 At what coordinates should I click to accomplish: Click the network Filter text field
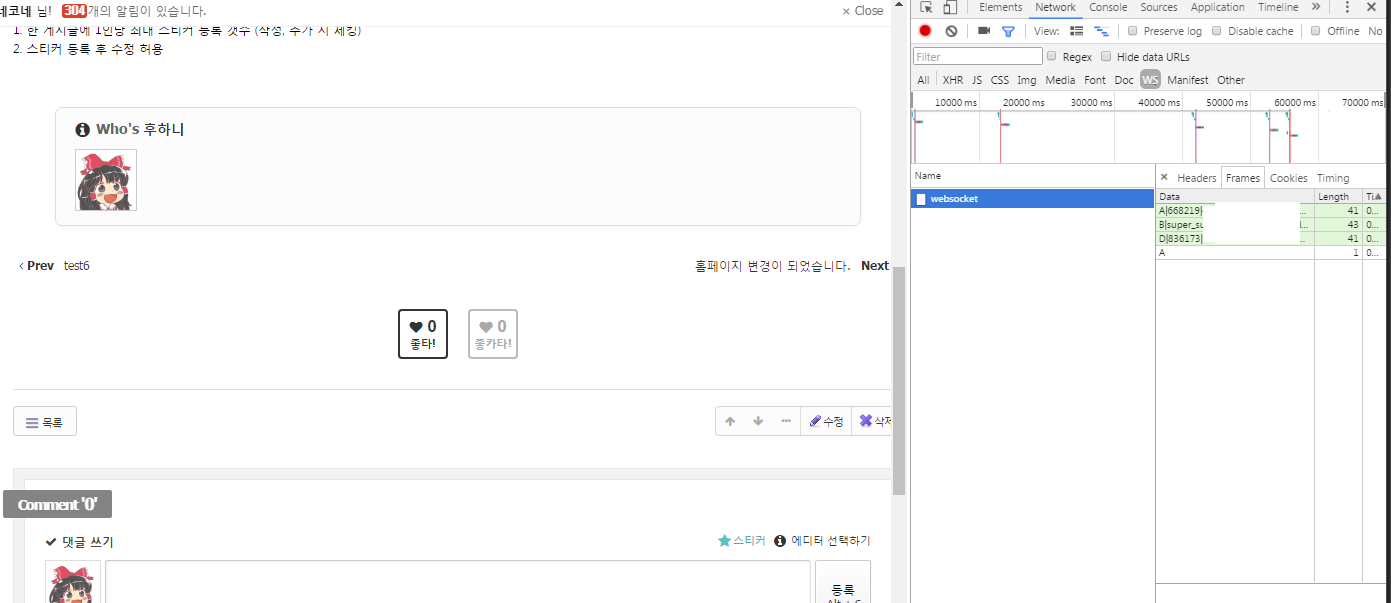coord(977,57)
